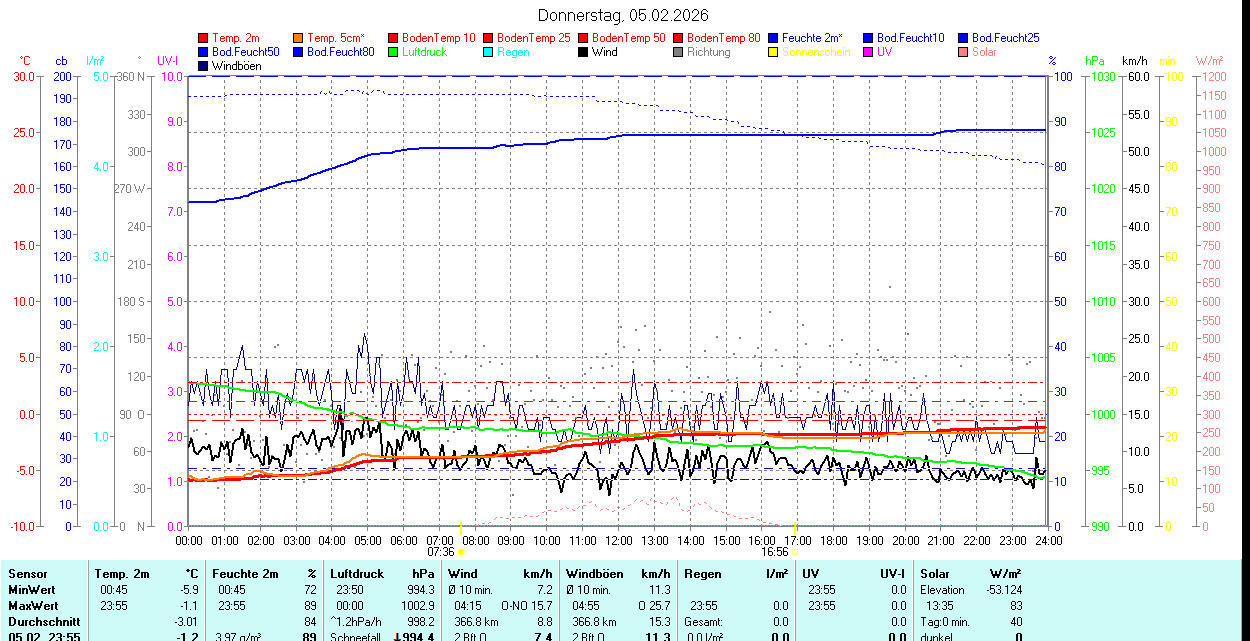Select the dark Windböen legend marker

pyautogui.click(x=204, y=66)
